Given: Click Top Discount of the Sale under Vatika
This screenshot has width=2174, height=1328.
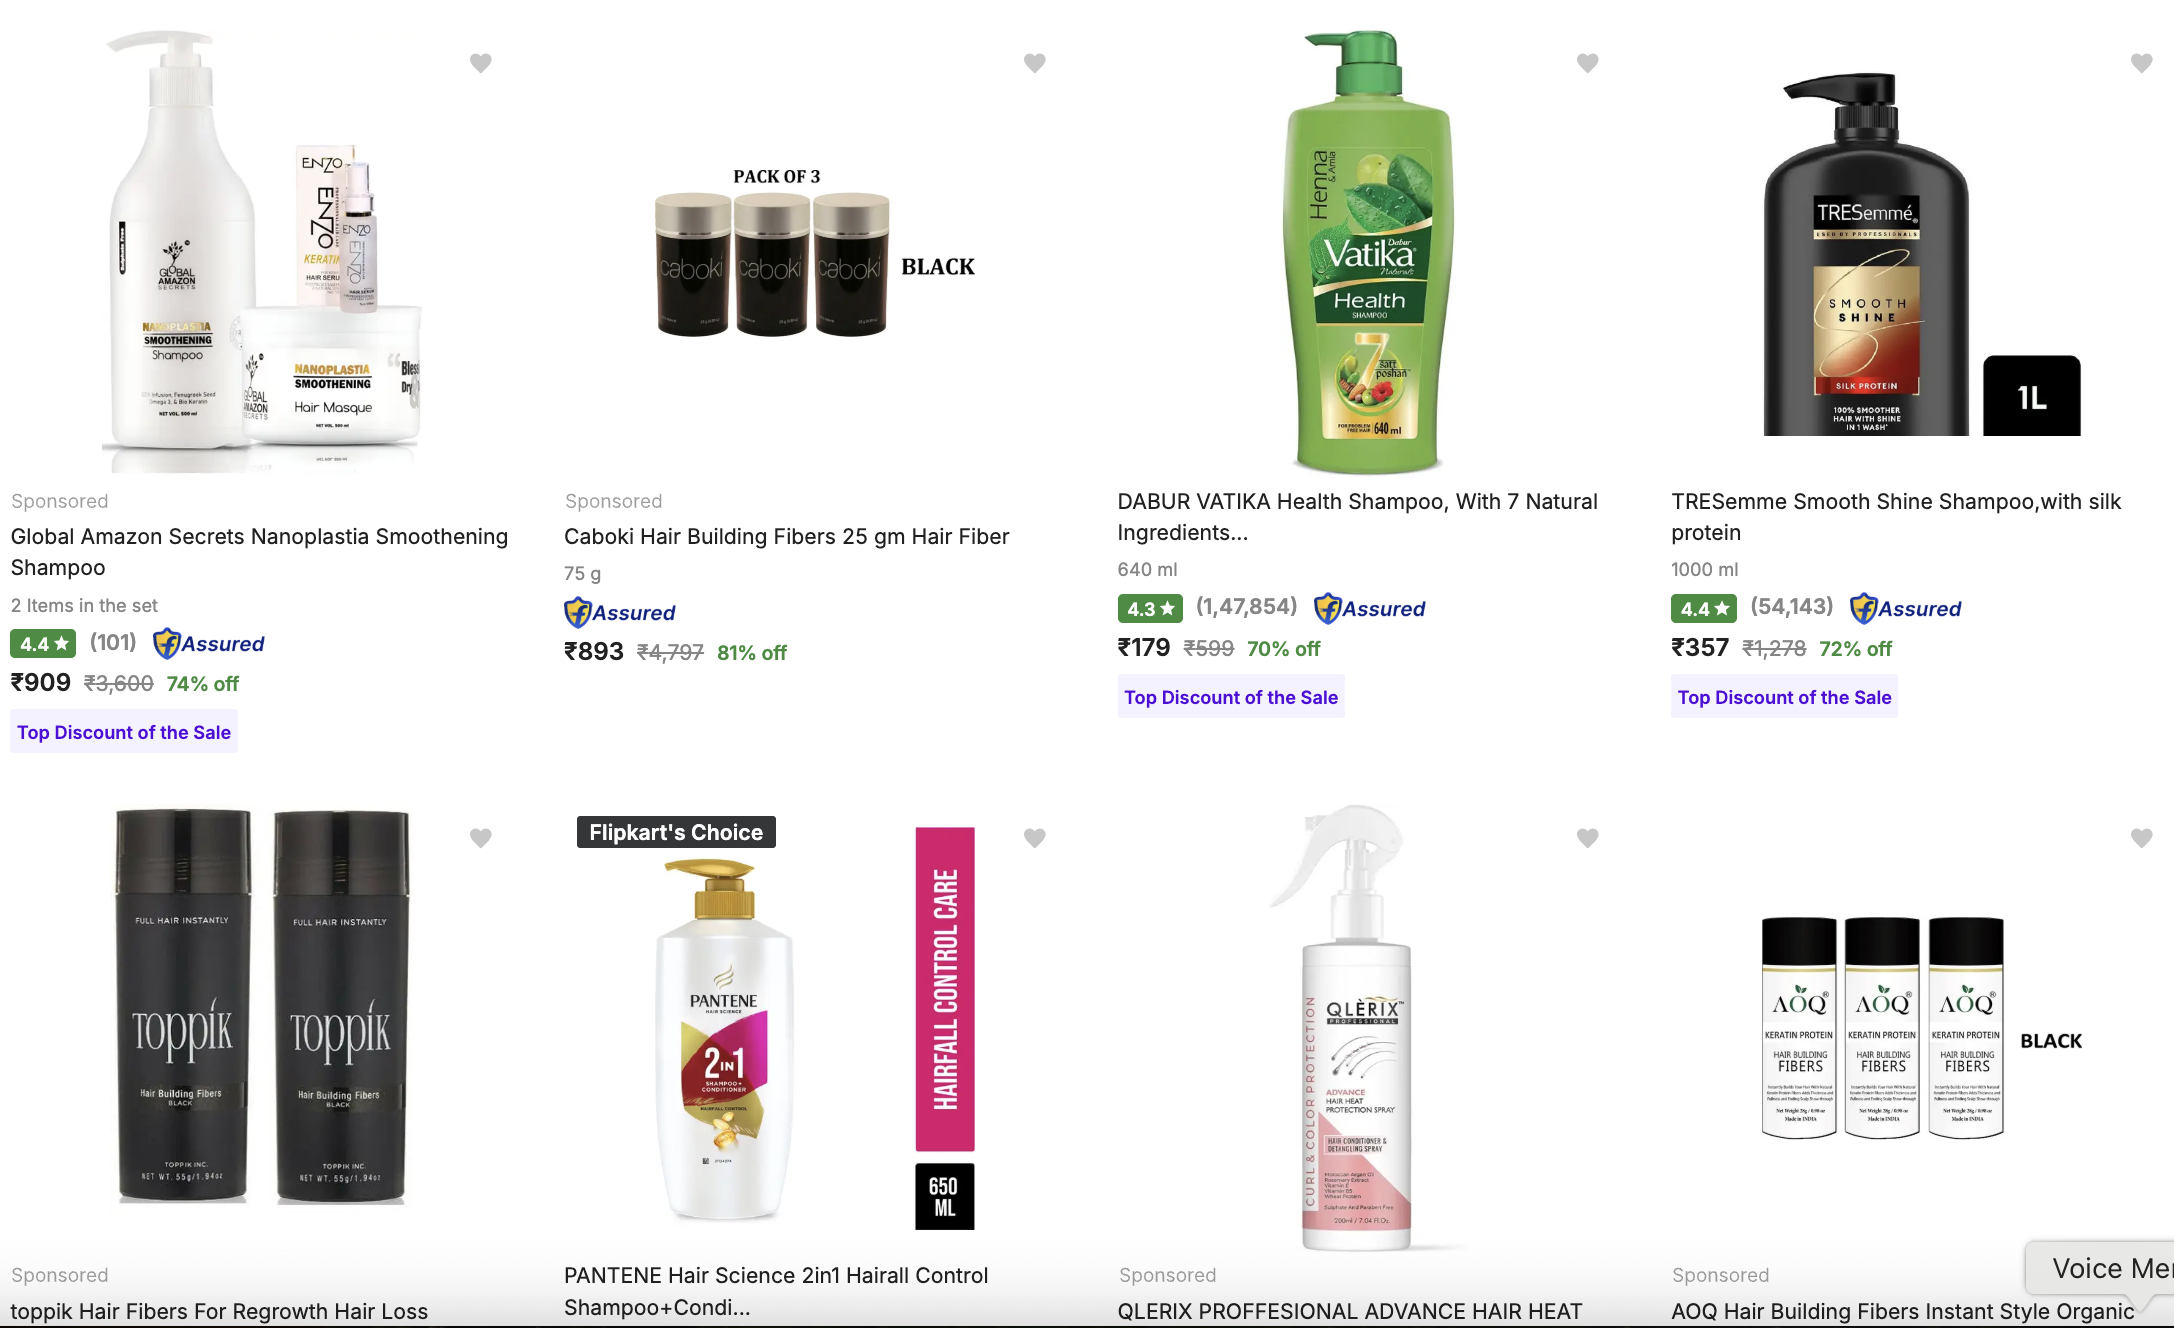Looking at the screenshot, I should click(1230, 697).
